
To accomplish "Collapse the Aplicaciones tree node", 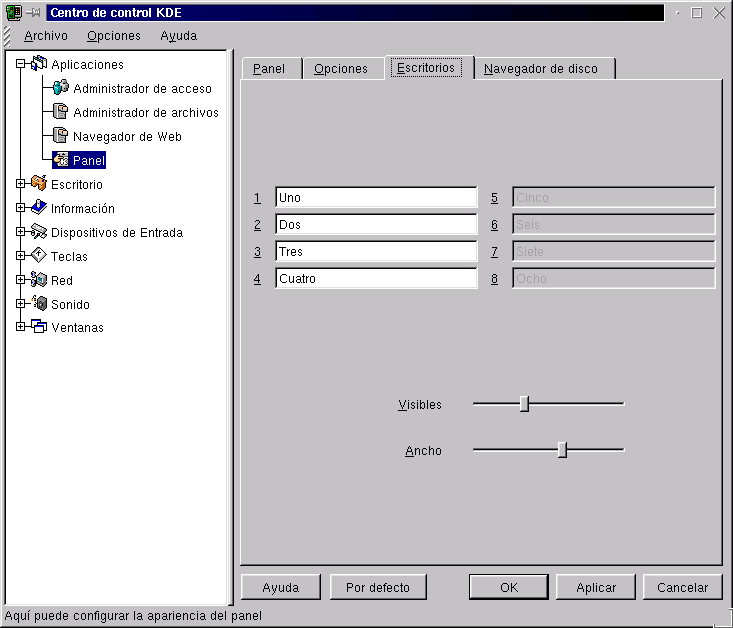I will [x=20, y=64].
